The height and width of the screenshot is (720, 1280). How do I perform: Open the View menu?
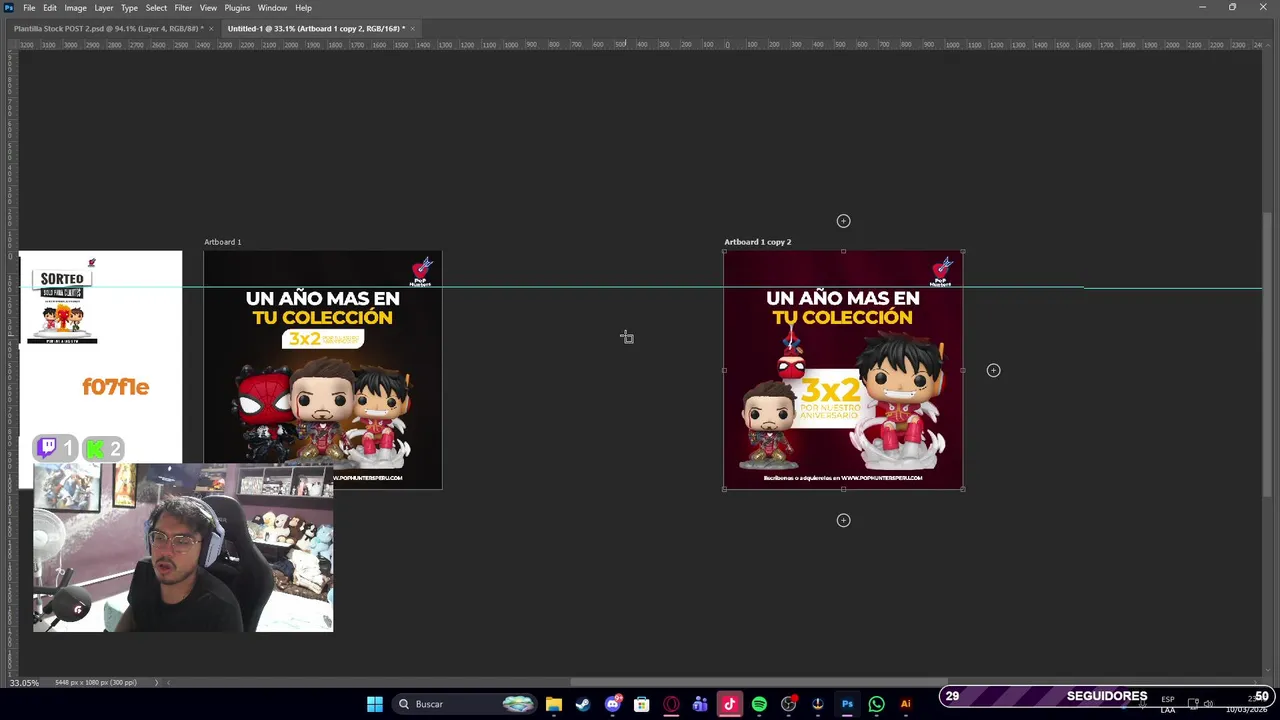coord(208,8)
